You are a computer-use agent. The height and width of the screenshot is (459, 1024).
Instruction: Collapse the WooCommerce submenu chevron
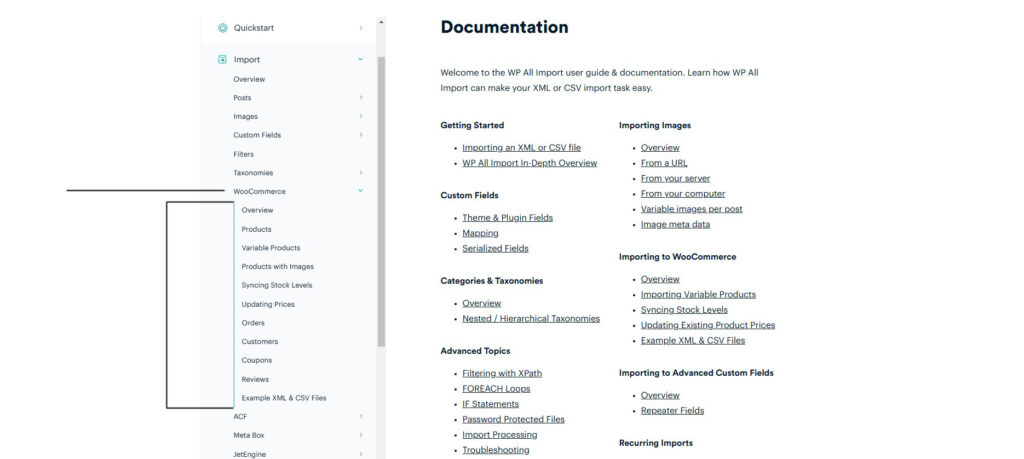[x=360, y=191]
